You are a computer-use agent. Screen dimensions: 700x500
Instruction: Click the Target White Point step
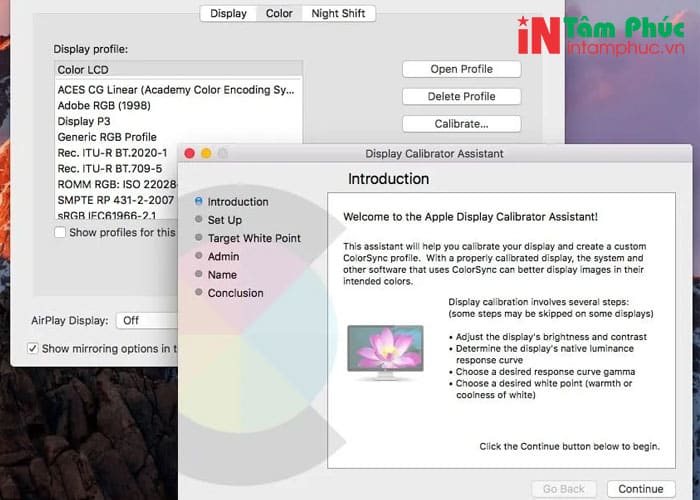(254, 238)
